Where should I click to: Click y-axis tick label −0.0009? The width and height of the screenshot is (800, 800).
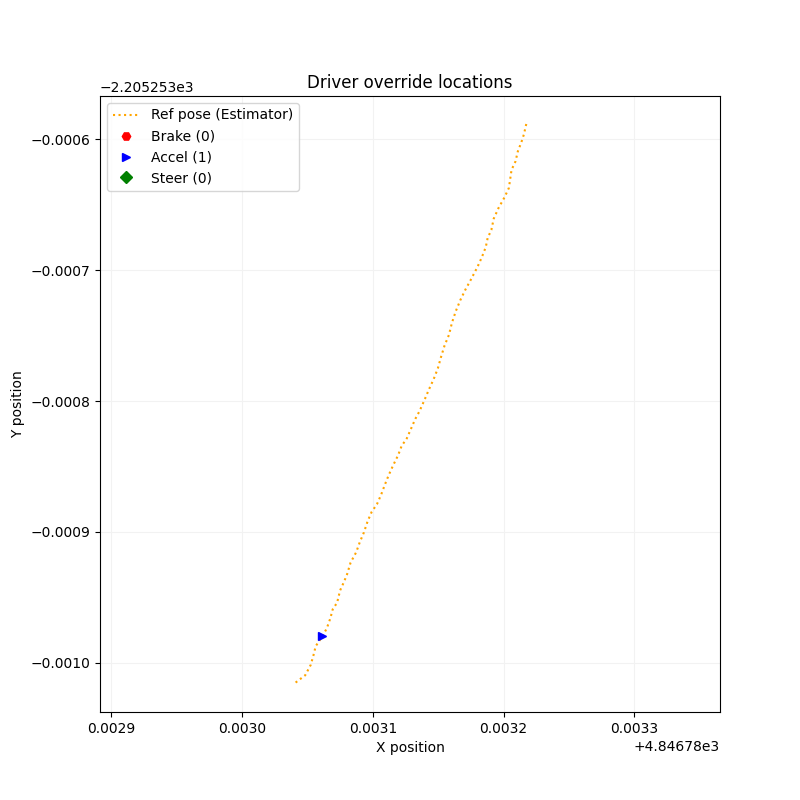tap(61, 532)
